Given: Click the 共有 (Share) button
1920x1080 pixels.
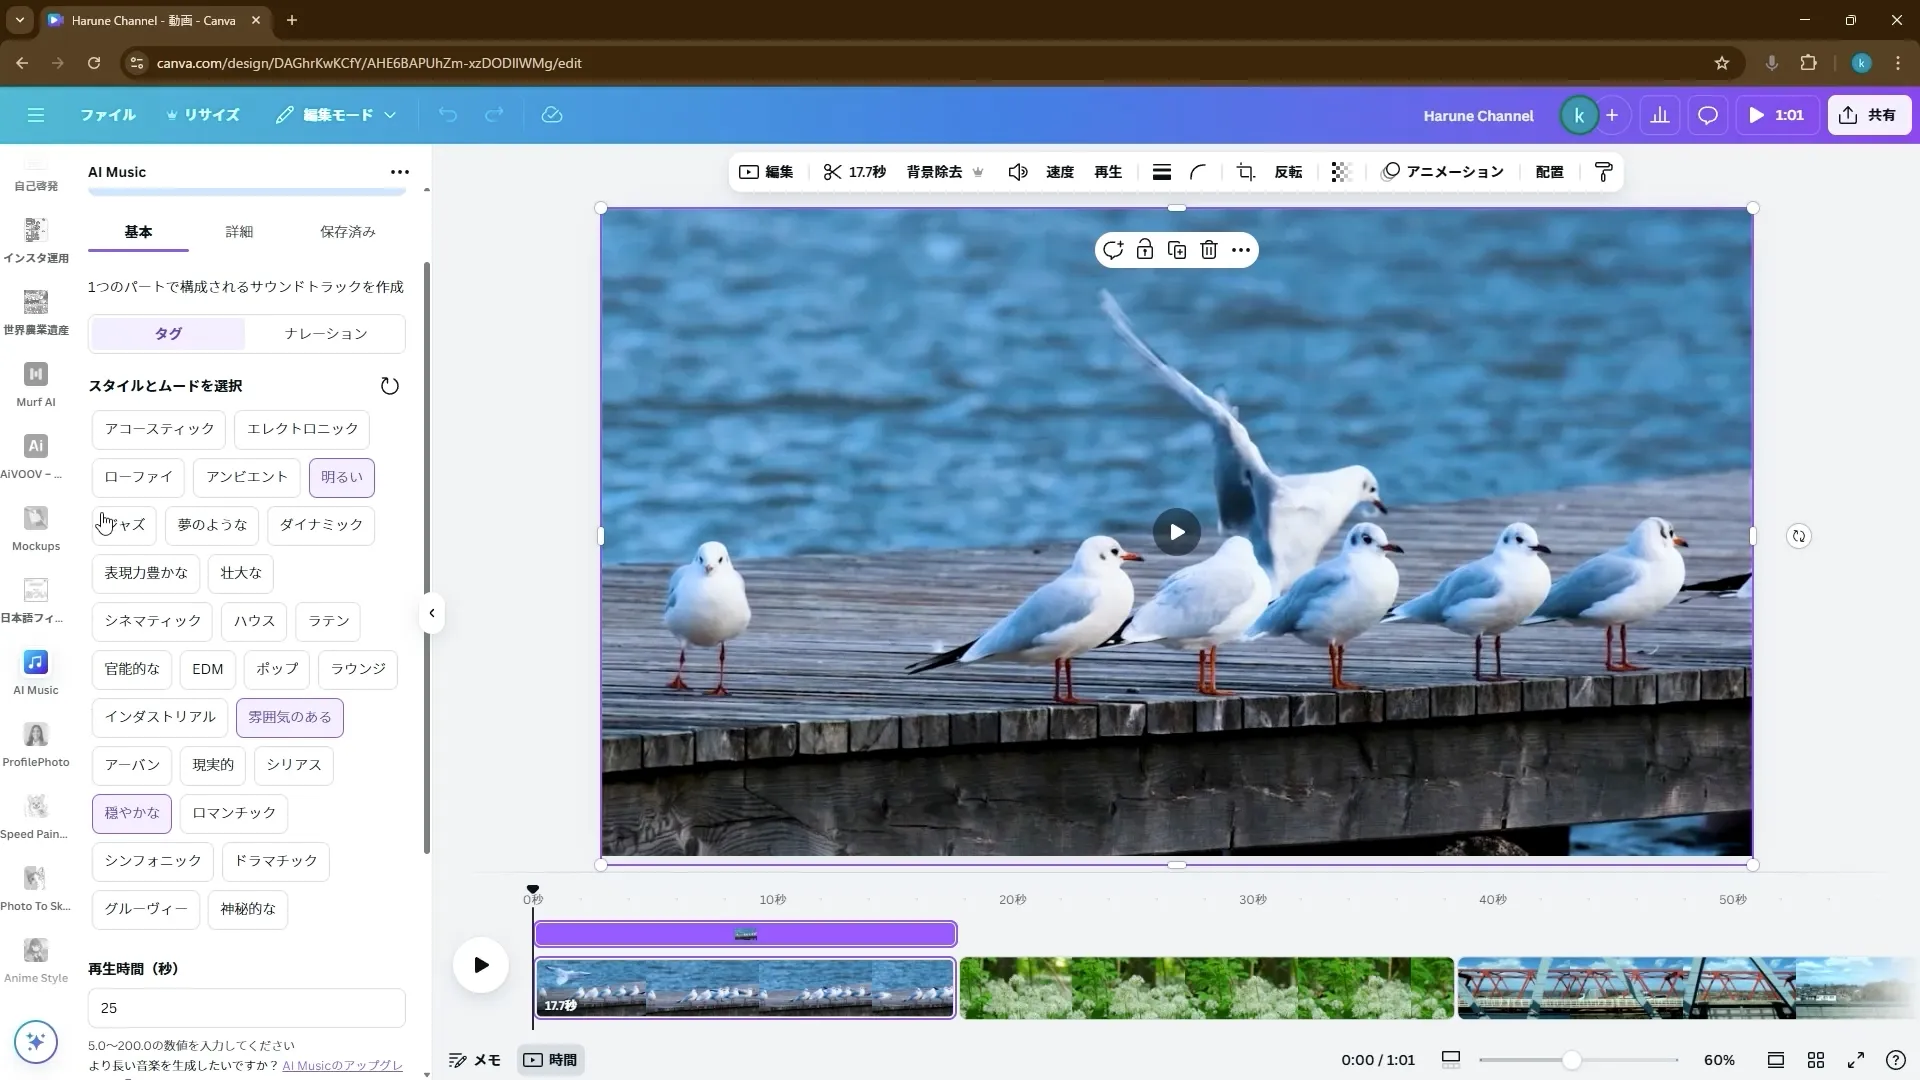Looking at the screenshot, I should (1868, 114).
